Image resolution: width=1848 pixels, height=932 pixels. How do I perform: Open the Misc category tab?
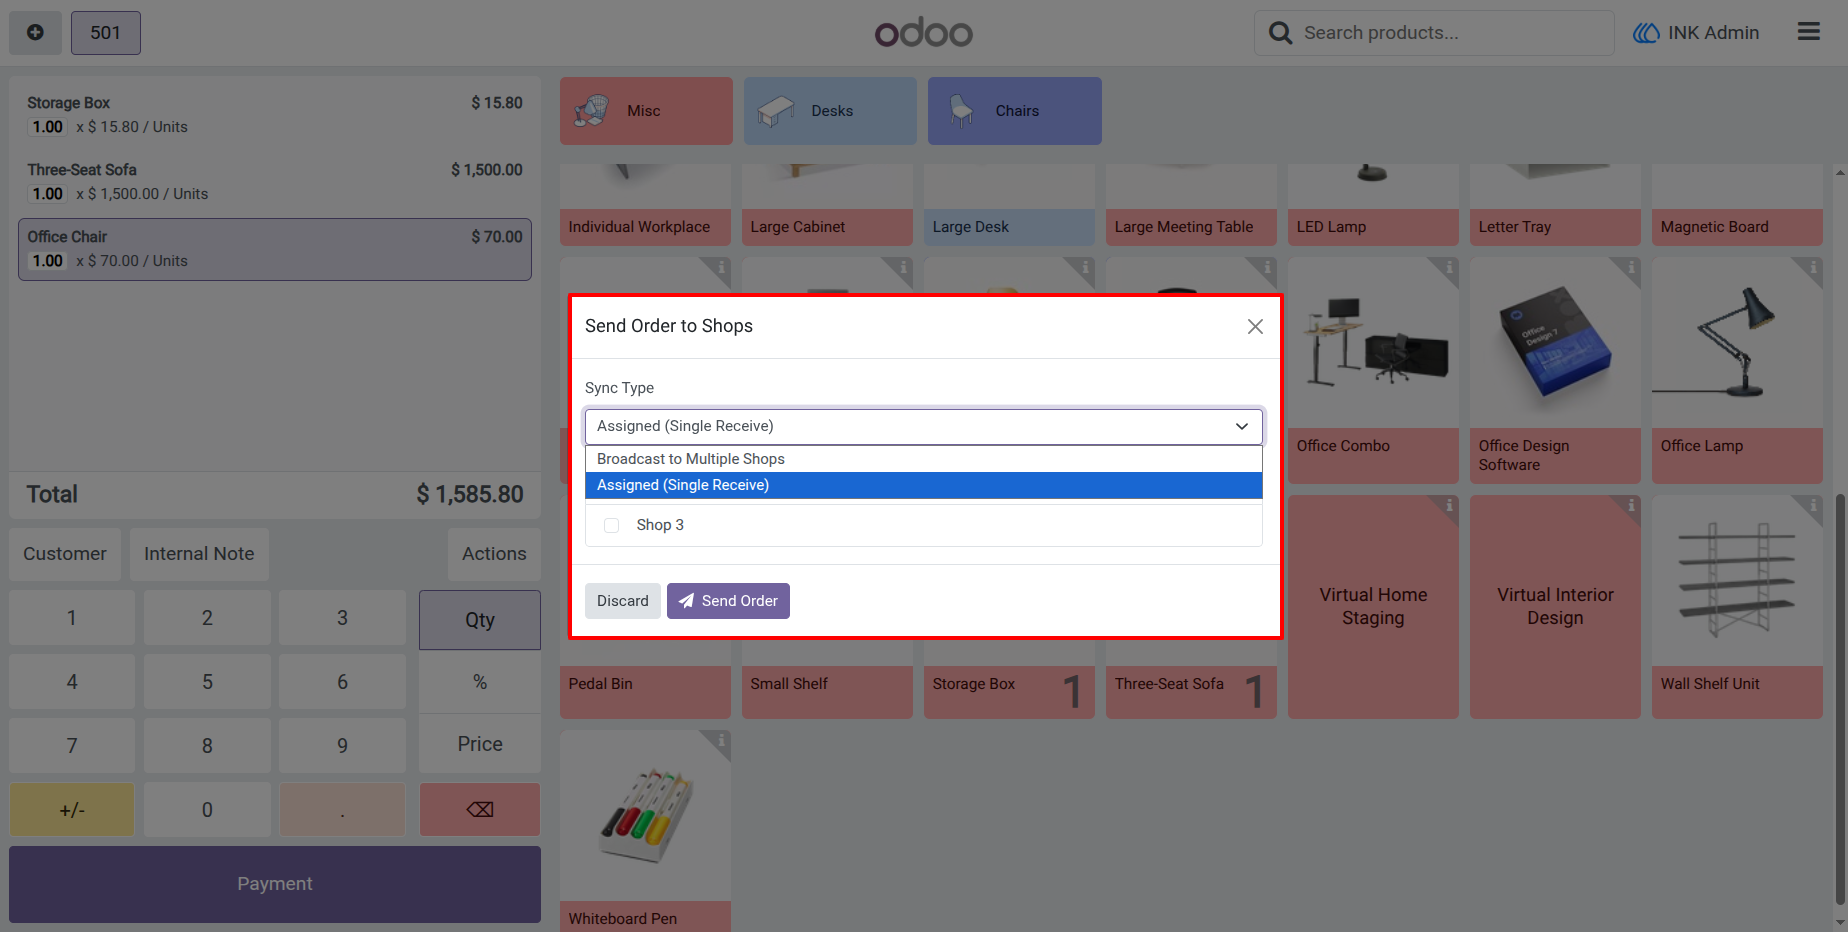coord(646,111)
